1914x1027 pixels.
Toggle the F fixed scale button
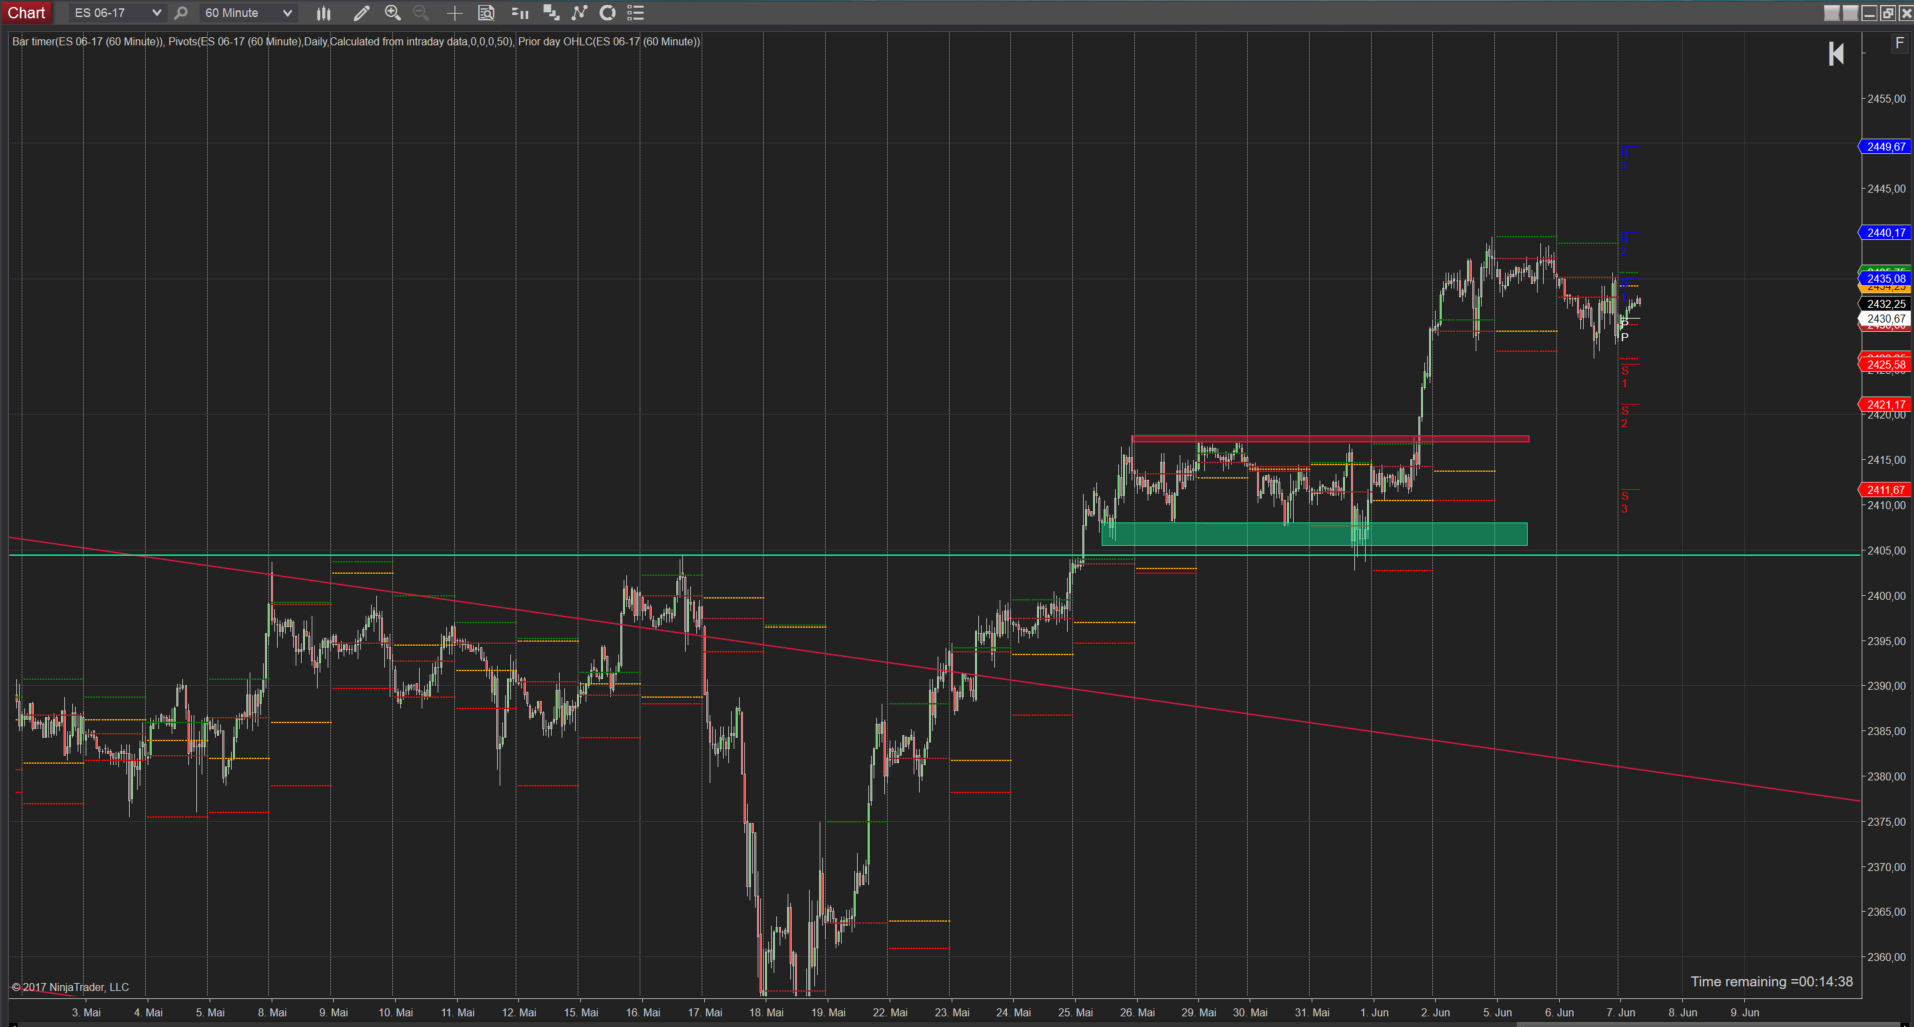point(1899,43)
